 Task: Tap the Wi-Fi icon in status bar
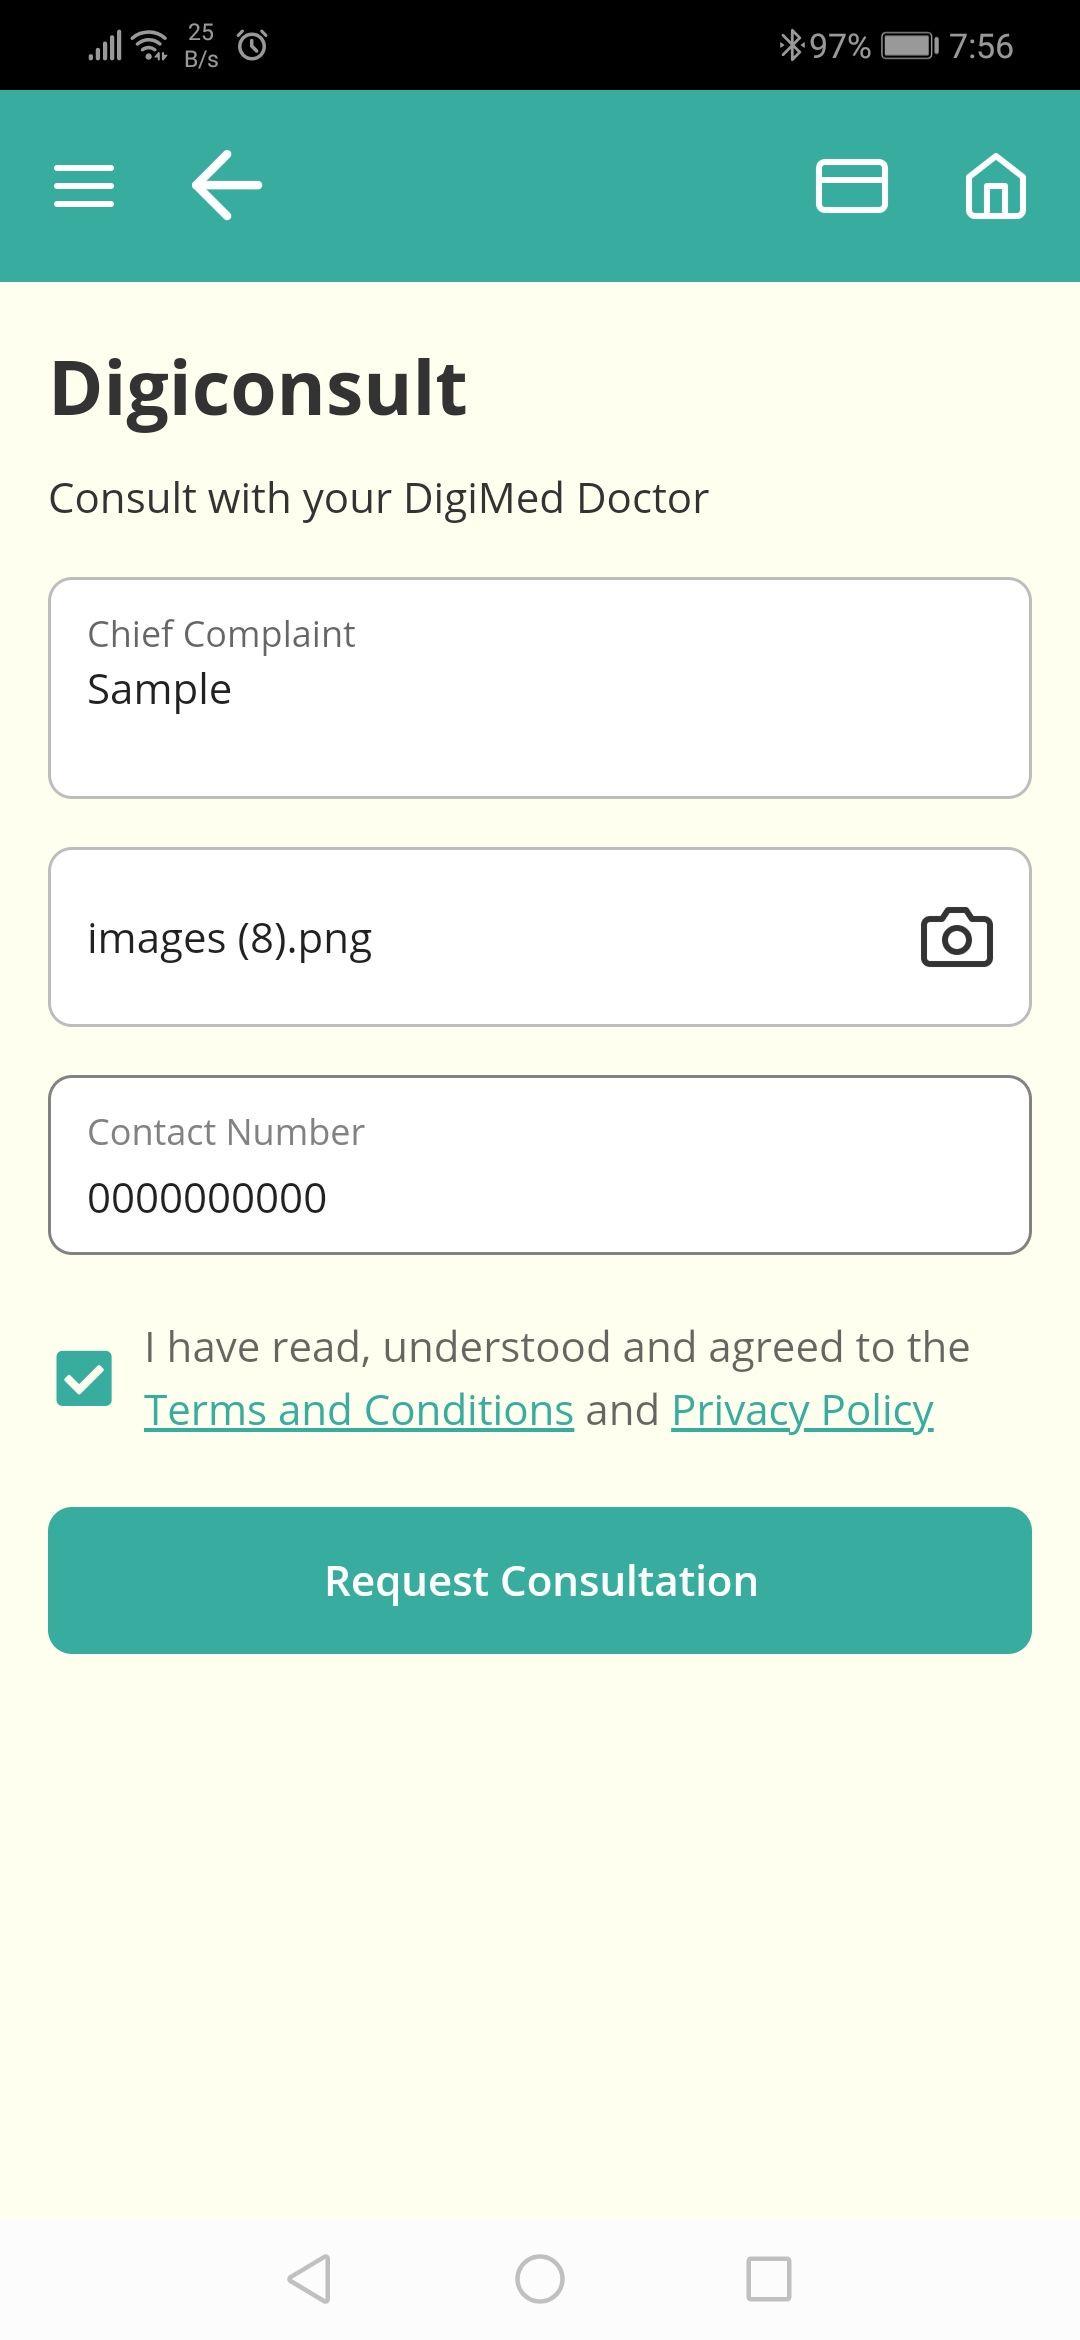click(x=151, y=45)
